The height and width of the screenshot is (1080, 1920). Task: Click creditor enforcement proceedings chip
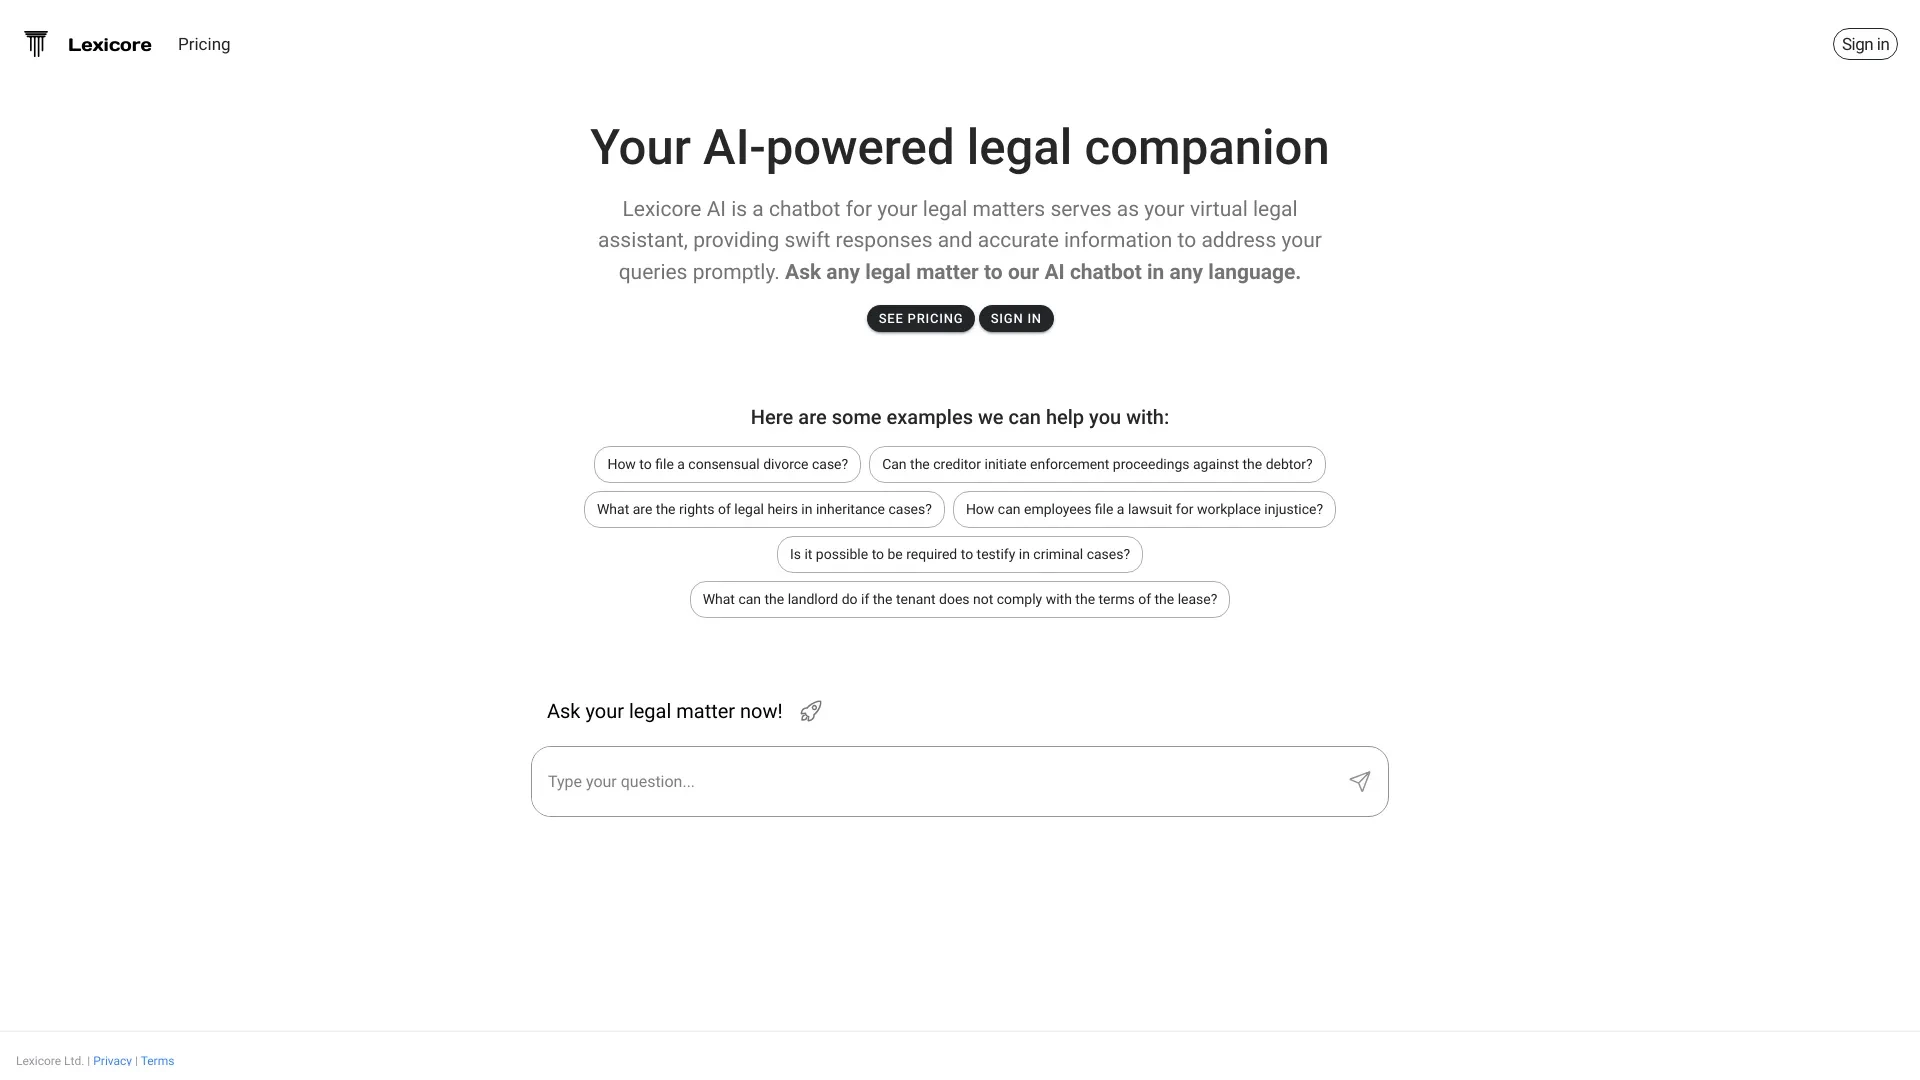click(1096, 463)
